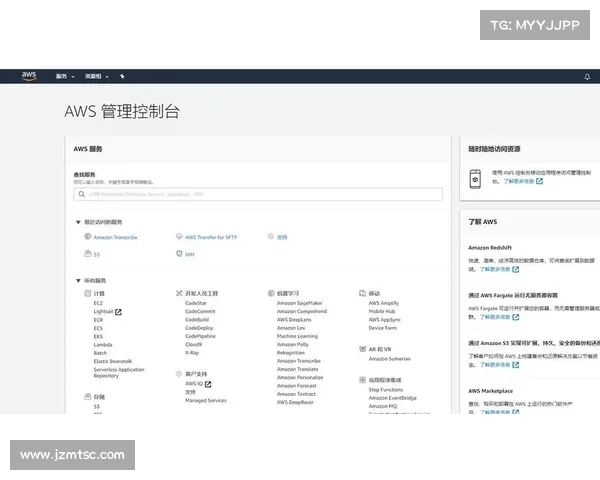Image resolution: width=600 pixels, height=480 pixels.
Task: Open ECR service
Action: pos(98,320)
